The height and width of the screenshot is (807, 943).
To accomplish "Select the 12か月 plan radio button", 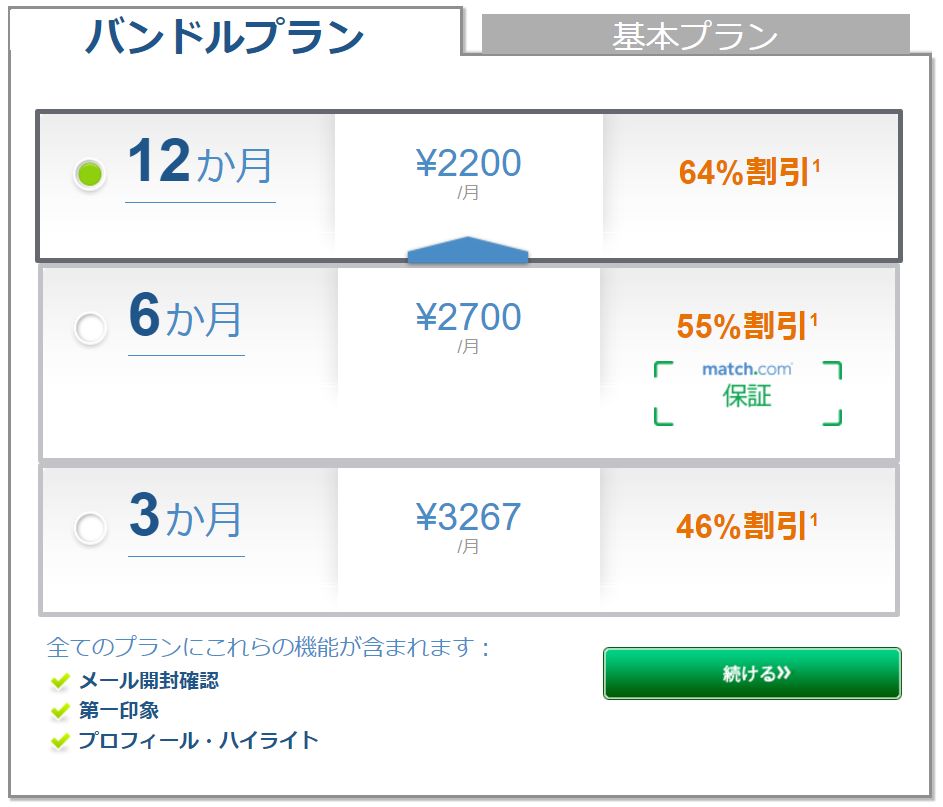I will 90,174.
